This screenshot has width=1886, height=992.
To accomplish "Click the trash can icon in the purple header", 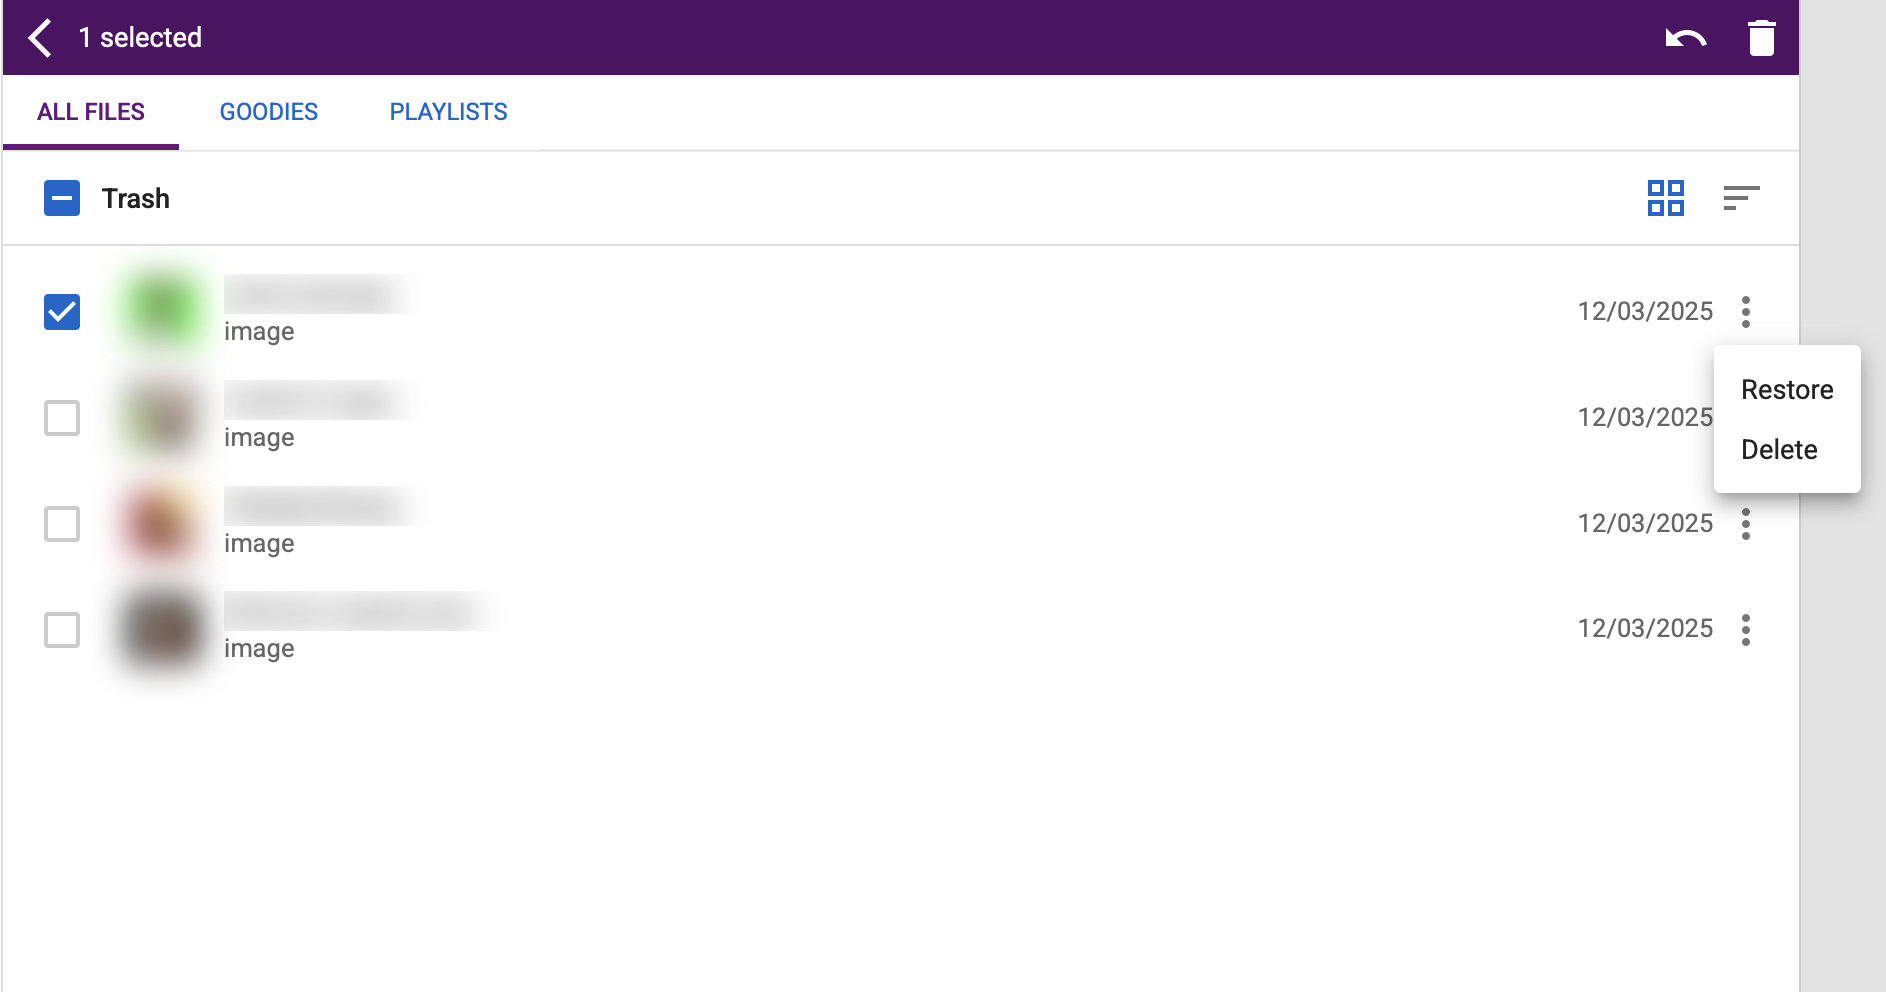I will pyautogui.click(x=1761, y=38).
